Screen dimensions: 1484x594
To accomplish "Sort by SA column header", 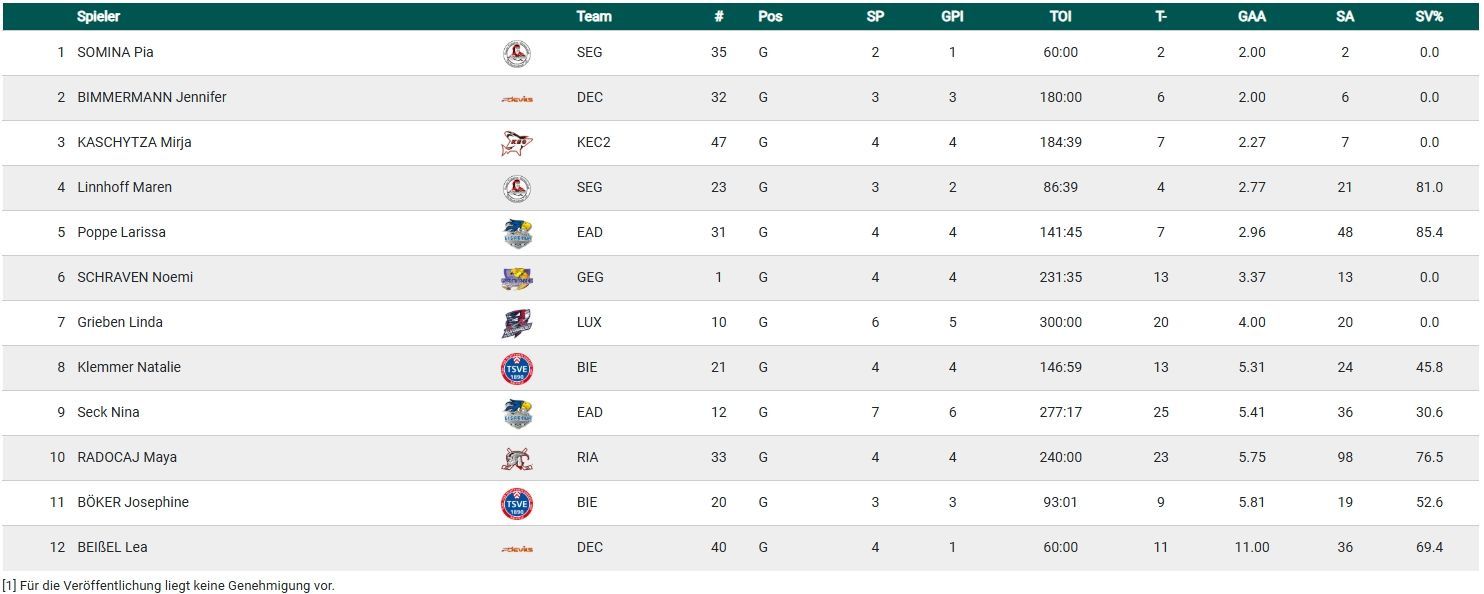I will (x=1345, y=16).
